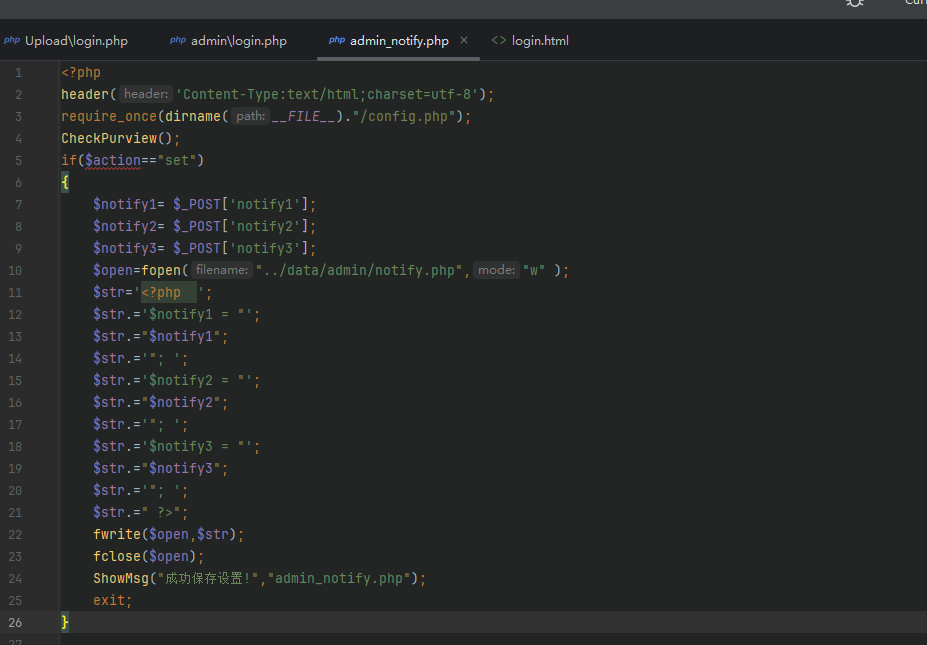The width and height of the screenshot is (927, 645).
Task: Place the cursor after the closing brace on line 26
Action: 72,622
